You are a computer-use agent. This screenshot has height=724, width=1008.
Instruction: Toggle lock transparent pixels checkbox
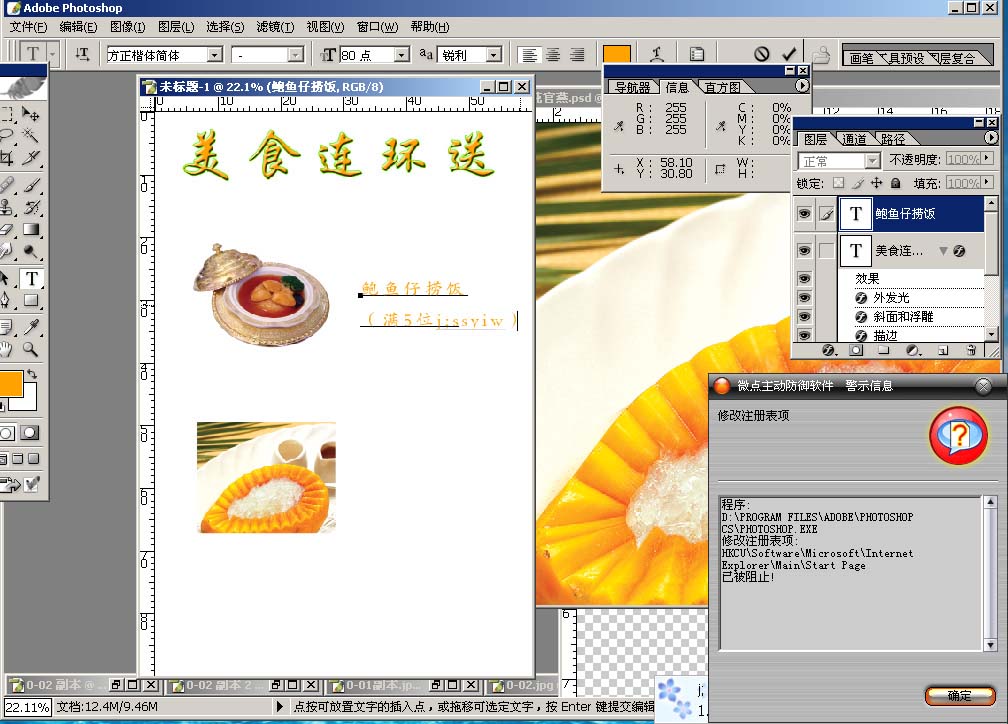[838, 183]
